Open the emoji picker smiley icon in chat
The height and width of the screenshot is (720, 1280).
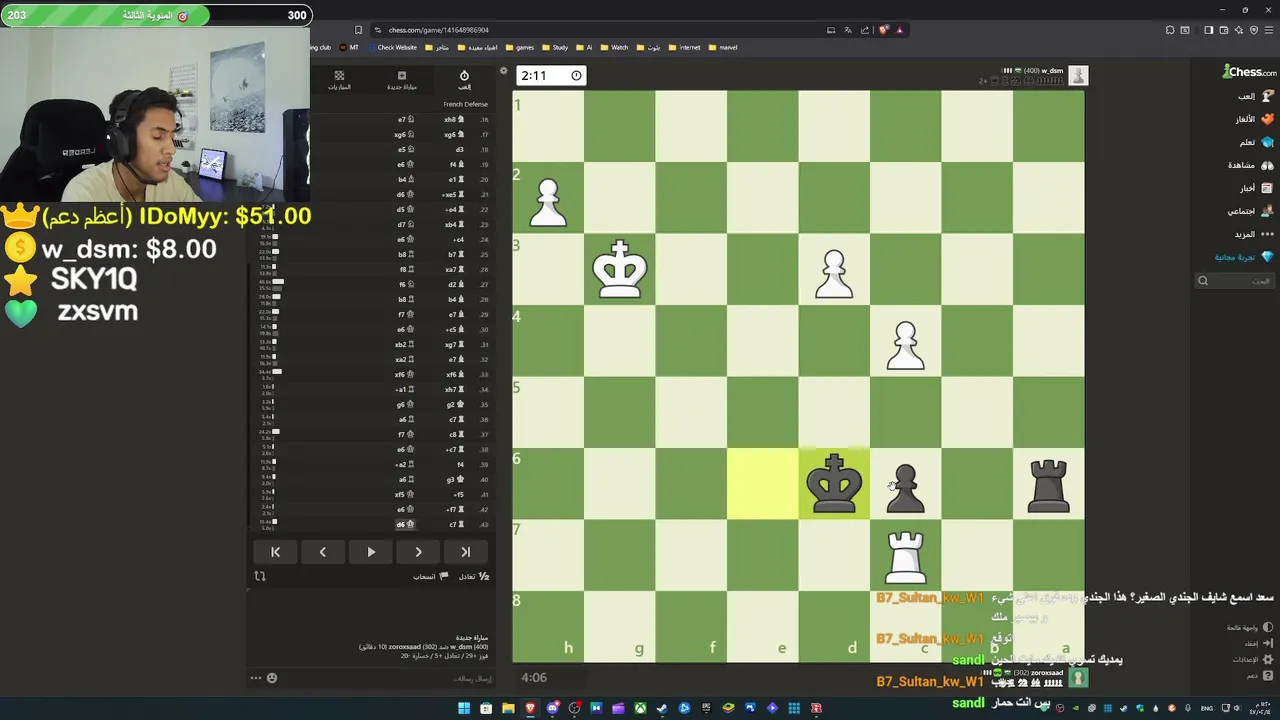pos(271,678)
